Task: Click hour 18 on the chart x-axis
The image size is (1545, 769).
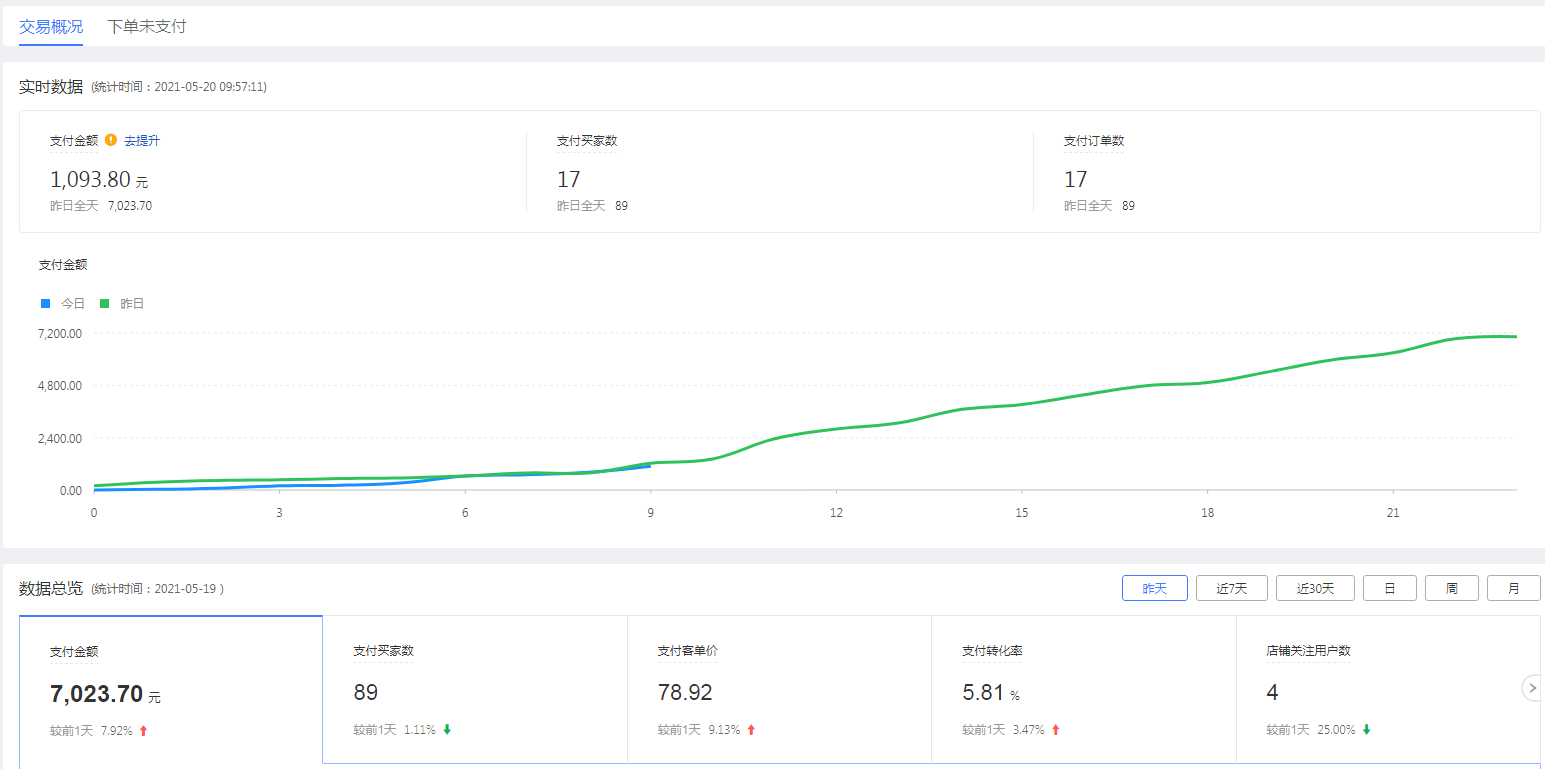Action: pyautogui.click(x=1208, y=513)
